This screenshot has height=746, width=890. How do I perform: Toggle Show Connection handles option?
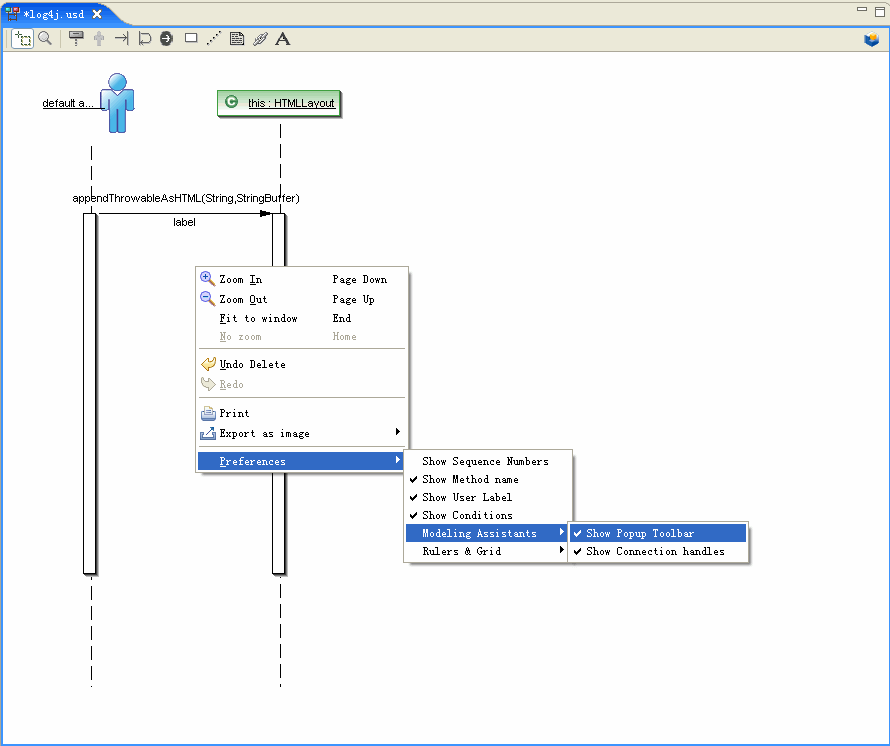pos(658,551)
